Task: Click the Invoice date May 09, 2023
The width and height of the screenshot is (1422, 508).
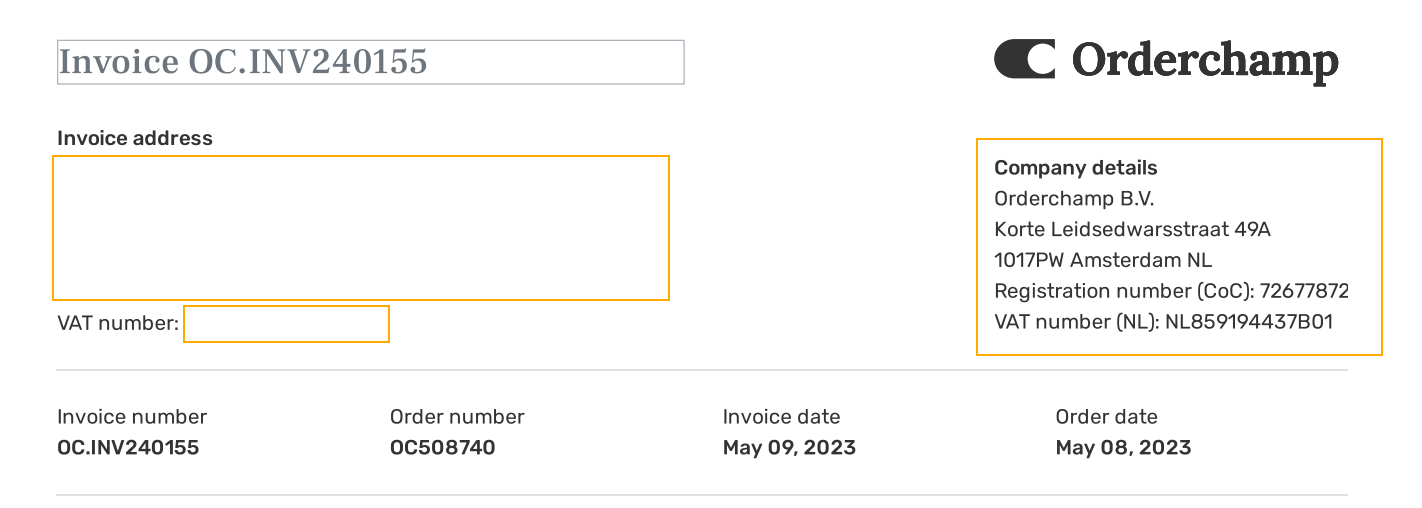Action: (x=789, y=447)
